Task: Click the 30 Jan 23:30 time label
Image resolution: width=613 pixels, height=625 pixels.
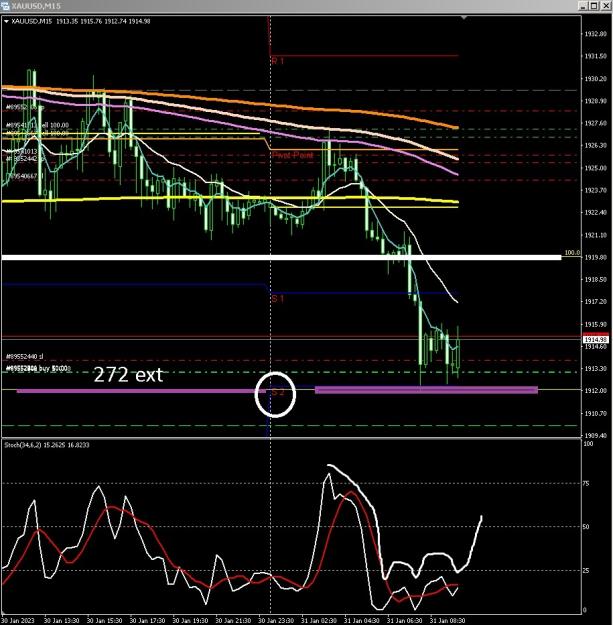Action: 276,621
